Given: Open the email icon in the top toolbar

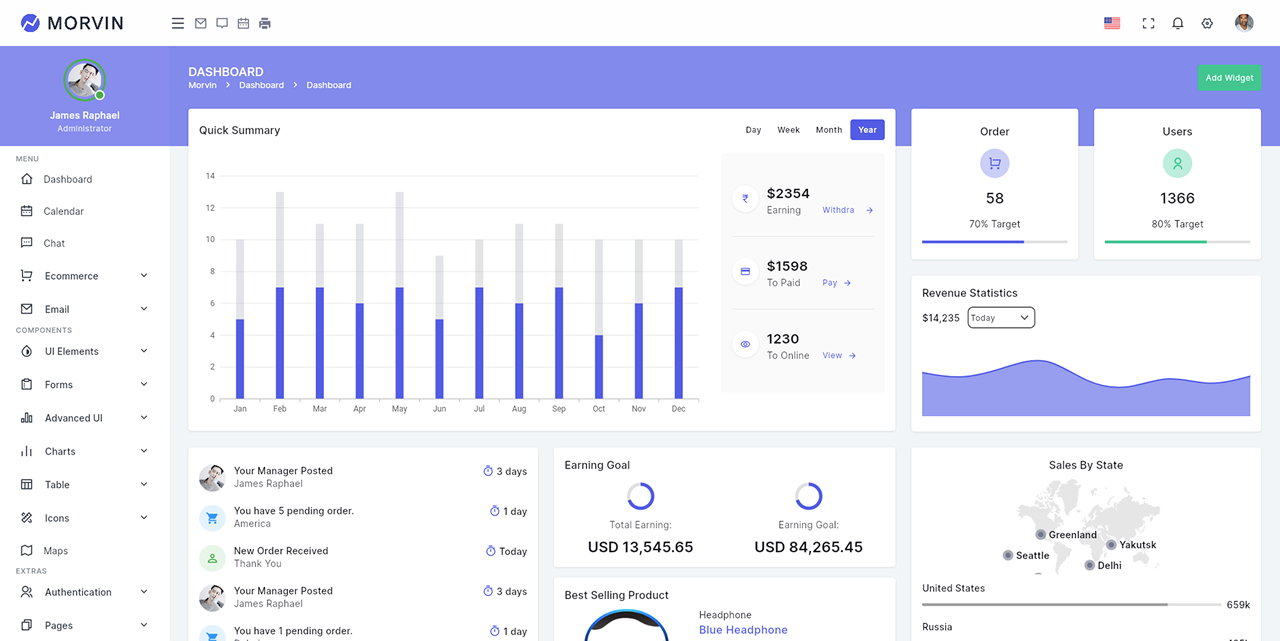Looking at the screenshot, I should coord(200,22).
